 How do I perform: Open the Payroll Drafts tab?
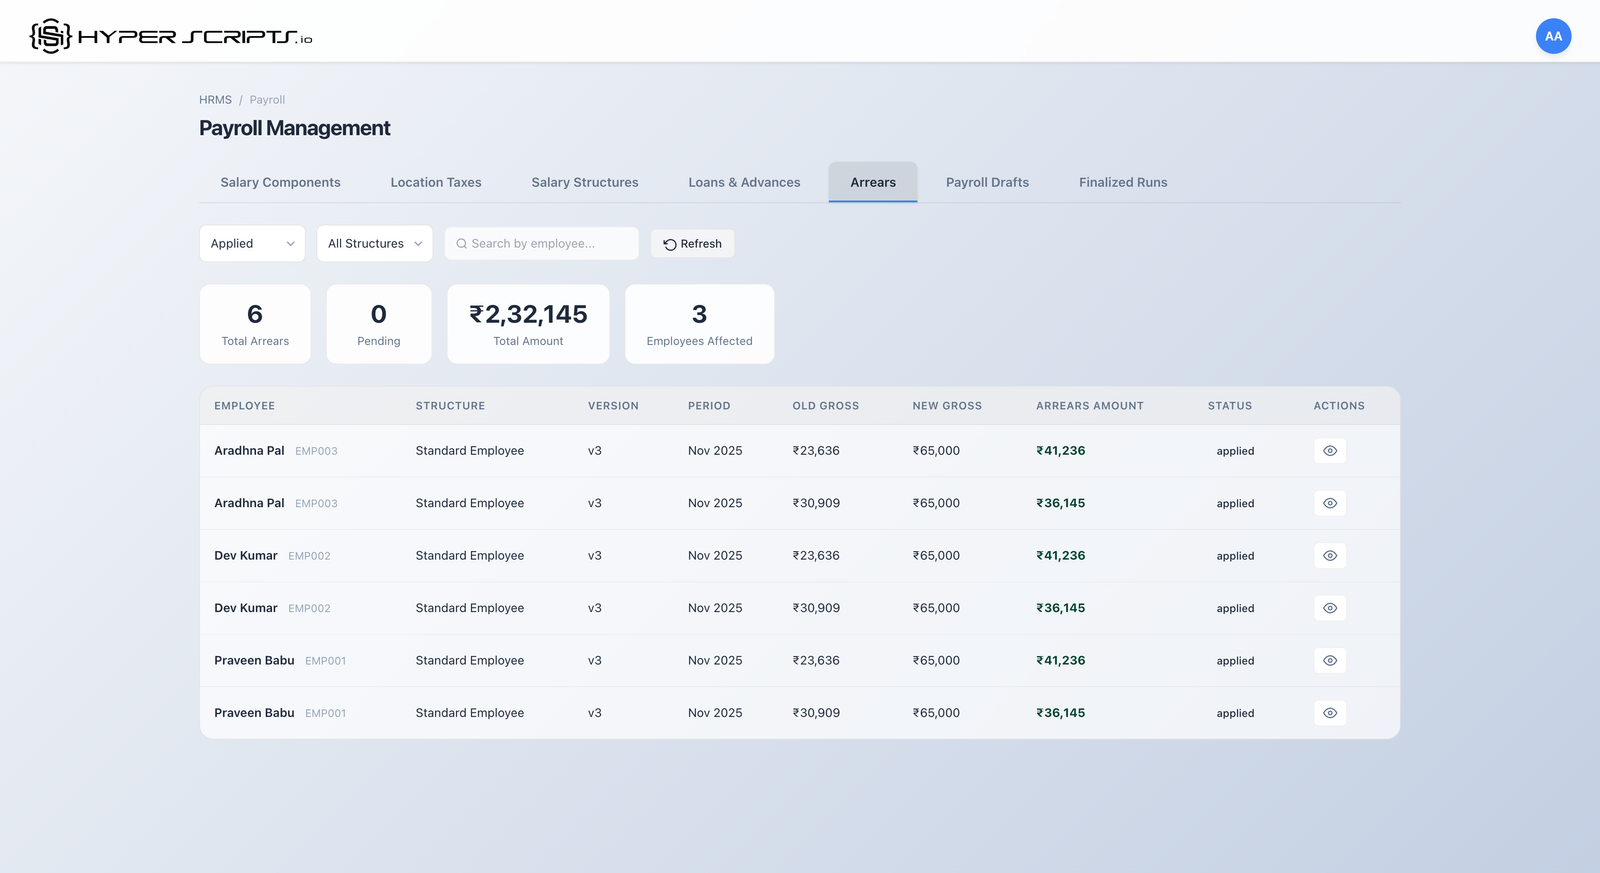[987, 183]
